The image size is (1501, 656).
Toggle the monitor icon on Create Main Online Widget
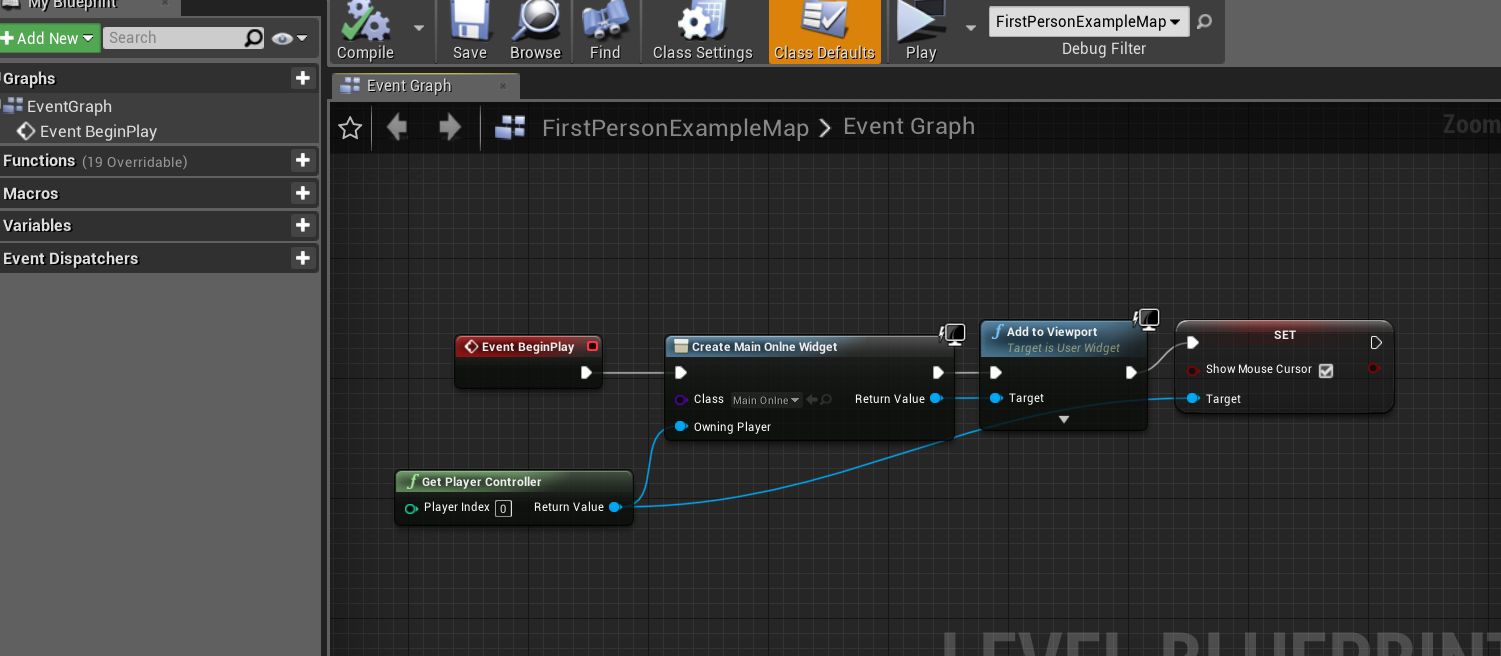coord(953,334)
